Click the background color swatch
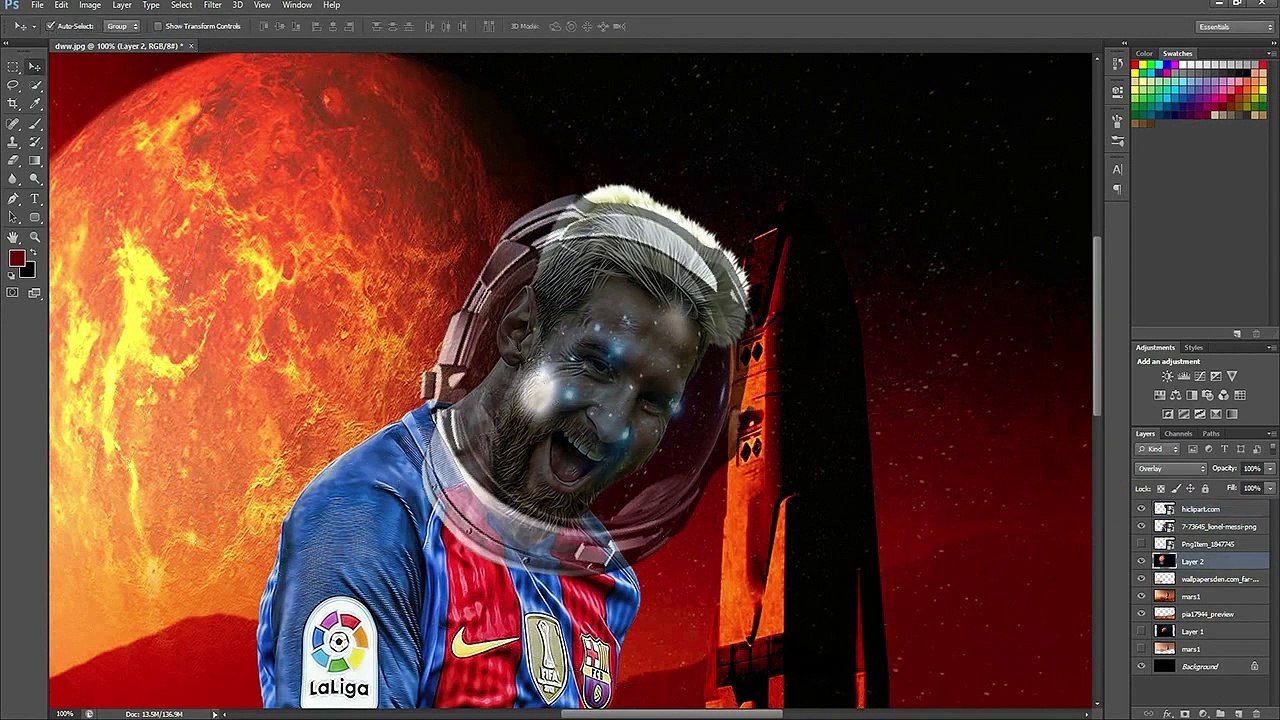Screen dimensions: 1280x720 click(x=28, y=270)
